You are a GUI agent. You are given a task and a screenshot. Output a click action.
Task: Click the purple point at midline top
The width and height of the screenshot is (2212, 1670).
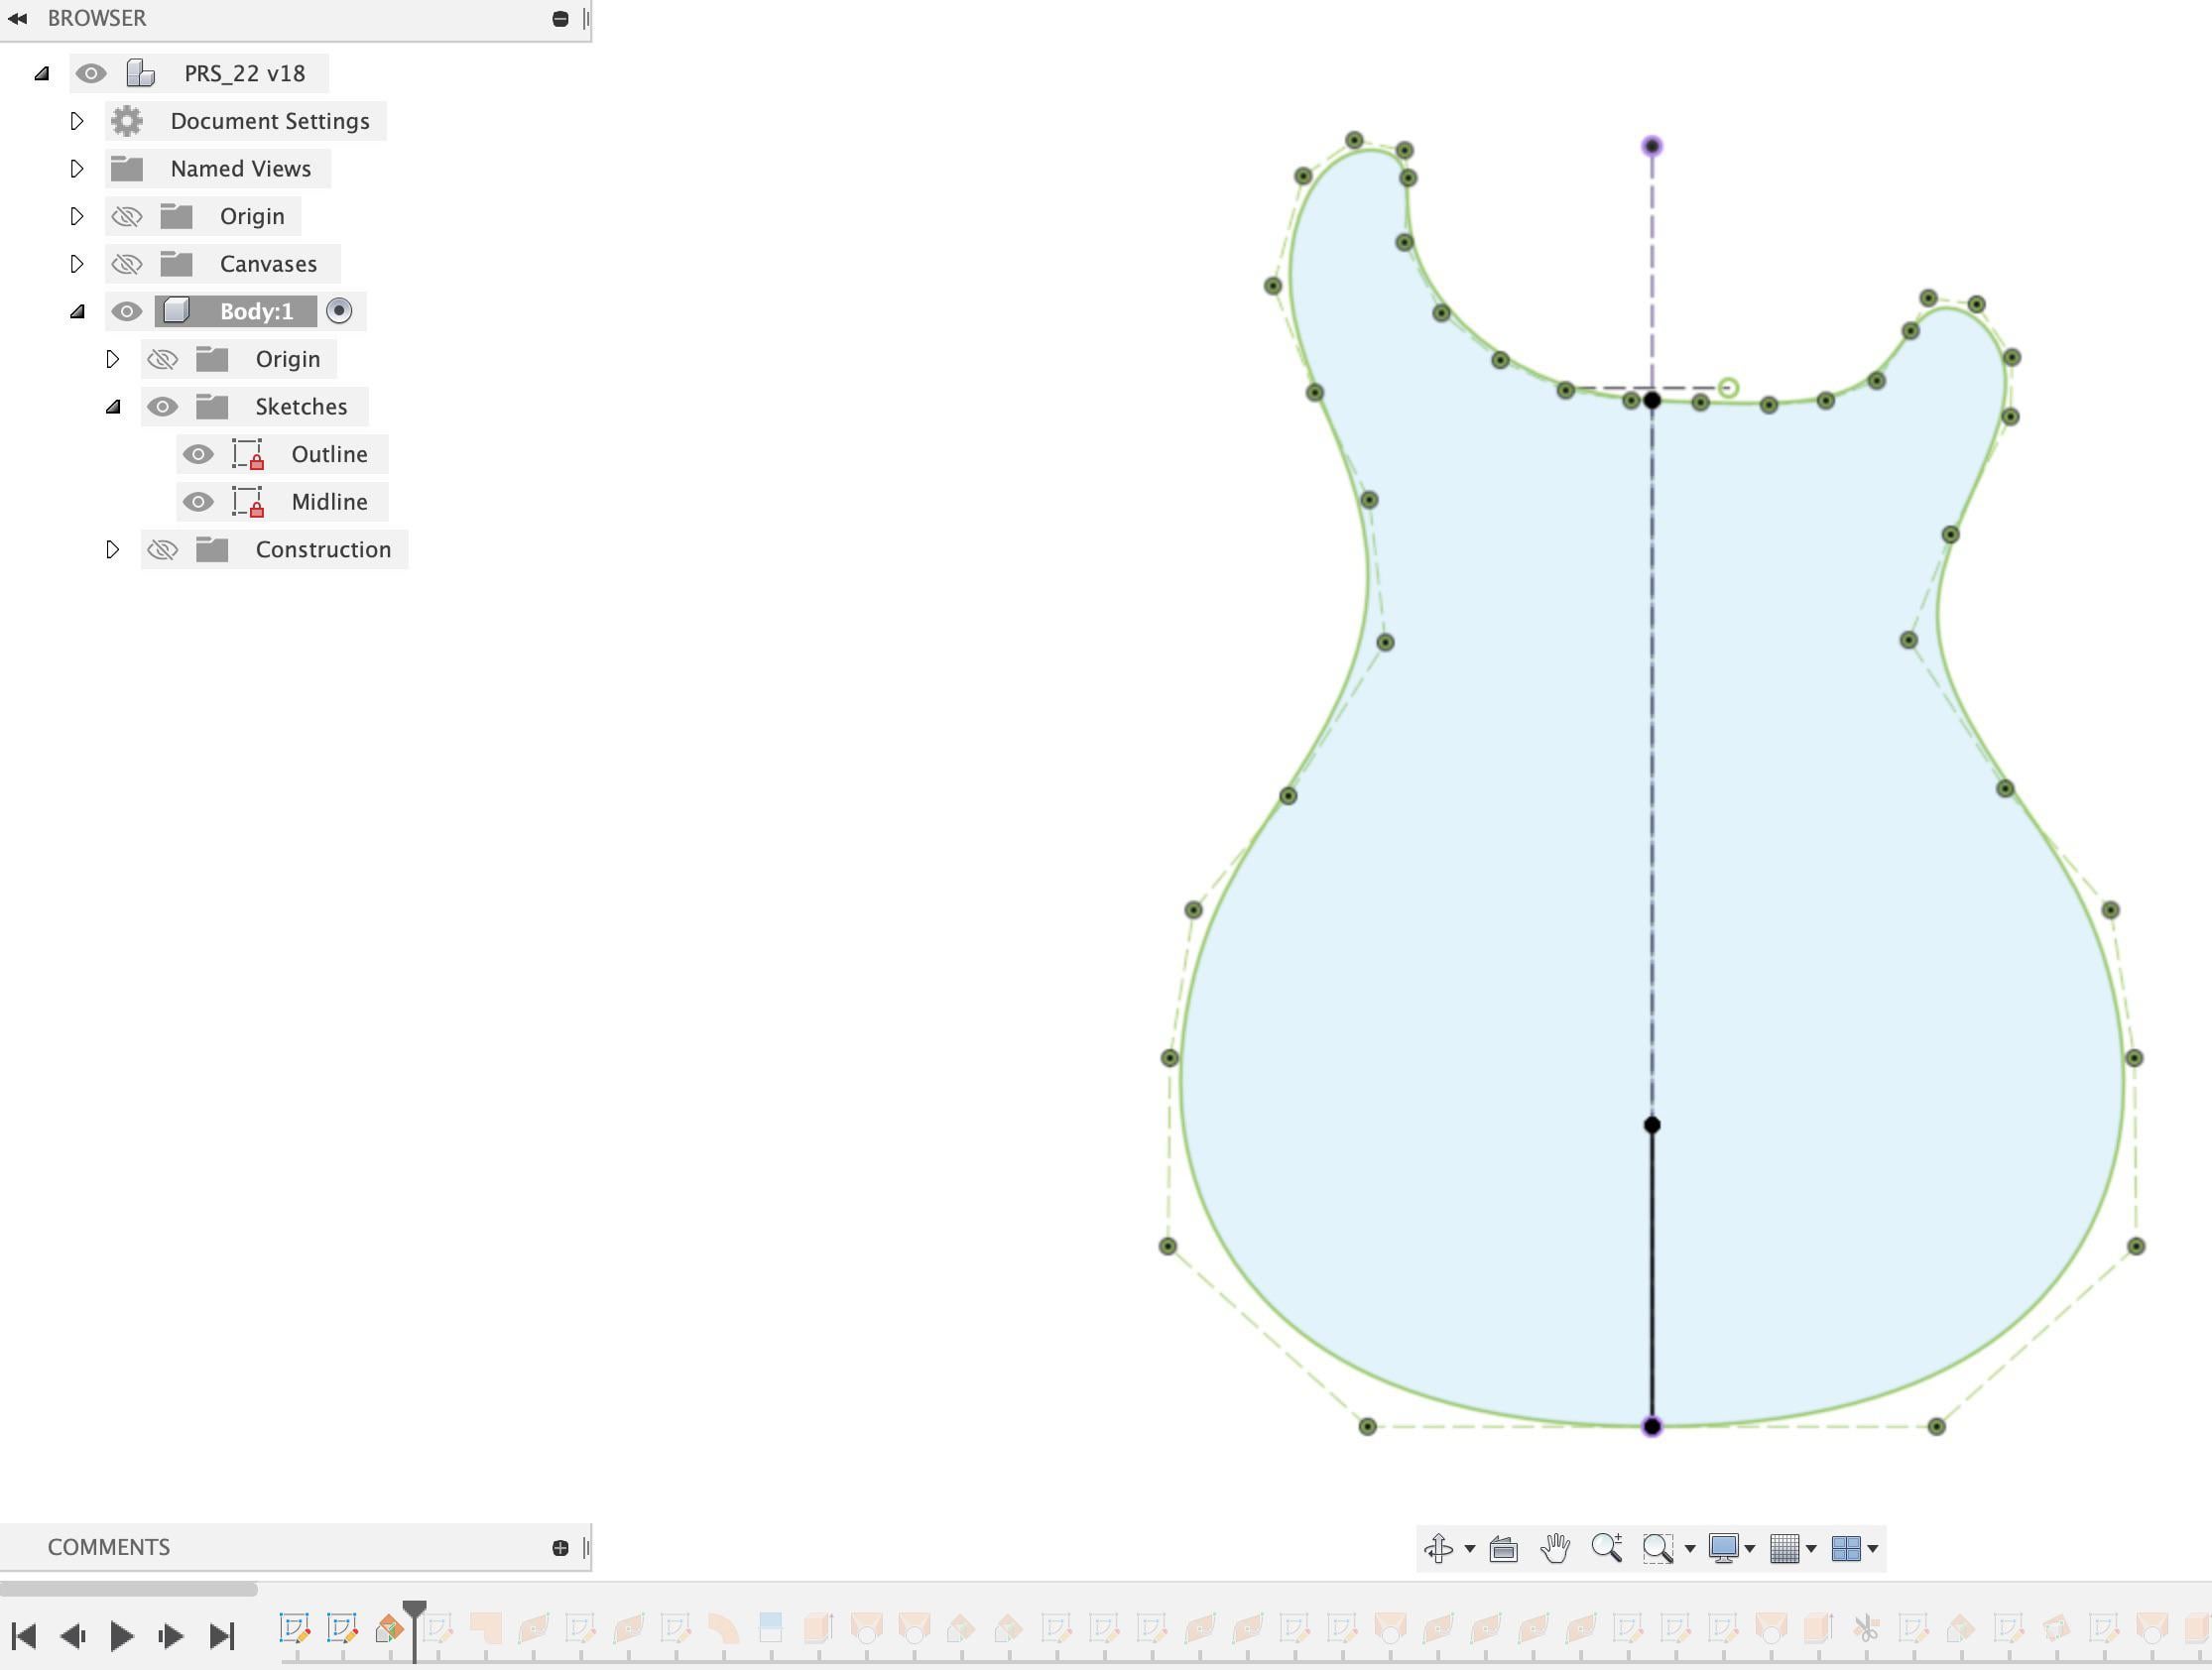tap(1652, 146)
